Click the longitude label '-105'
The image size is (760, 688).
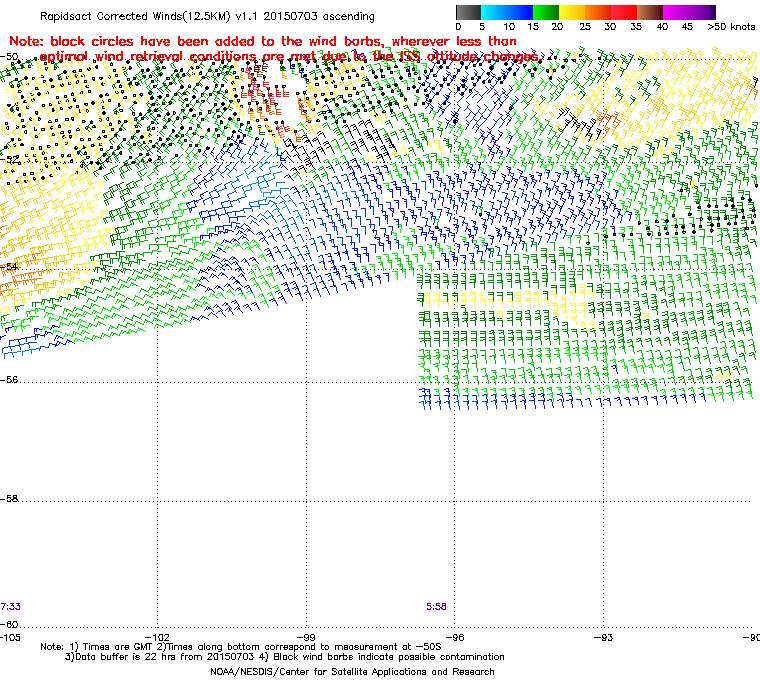click(10, 638)
